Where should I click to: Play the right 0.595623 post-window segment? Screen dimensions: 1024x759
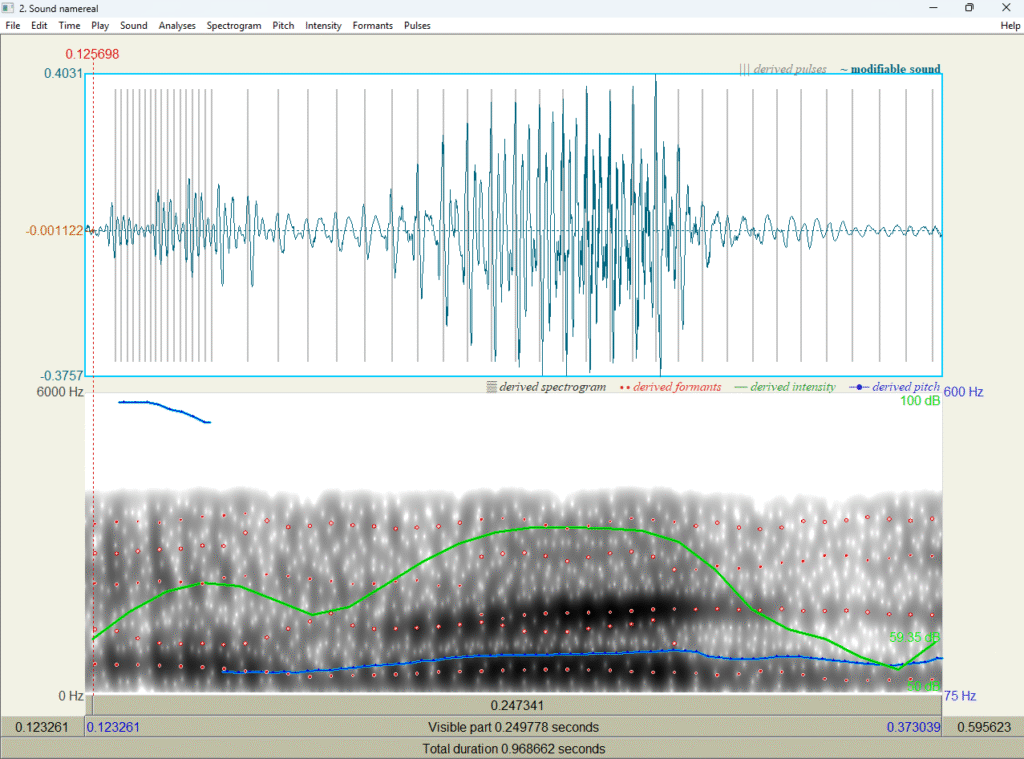(x=983, y=727)
